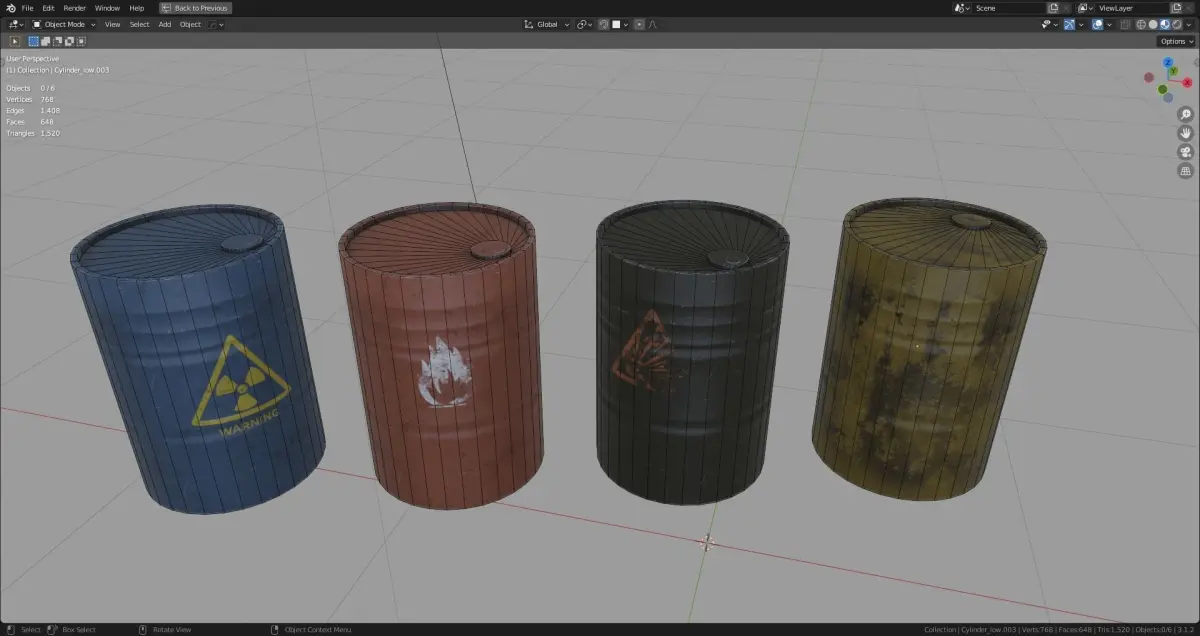
Task: Switch to Solid shading
Action: point(1153,24)
